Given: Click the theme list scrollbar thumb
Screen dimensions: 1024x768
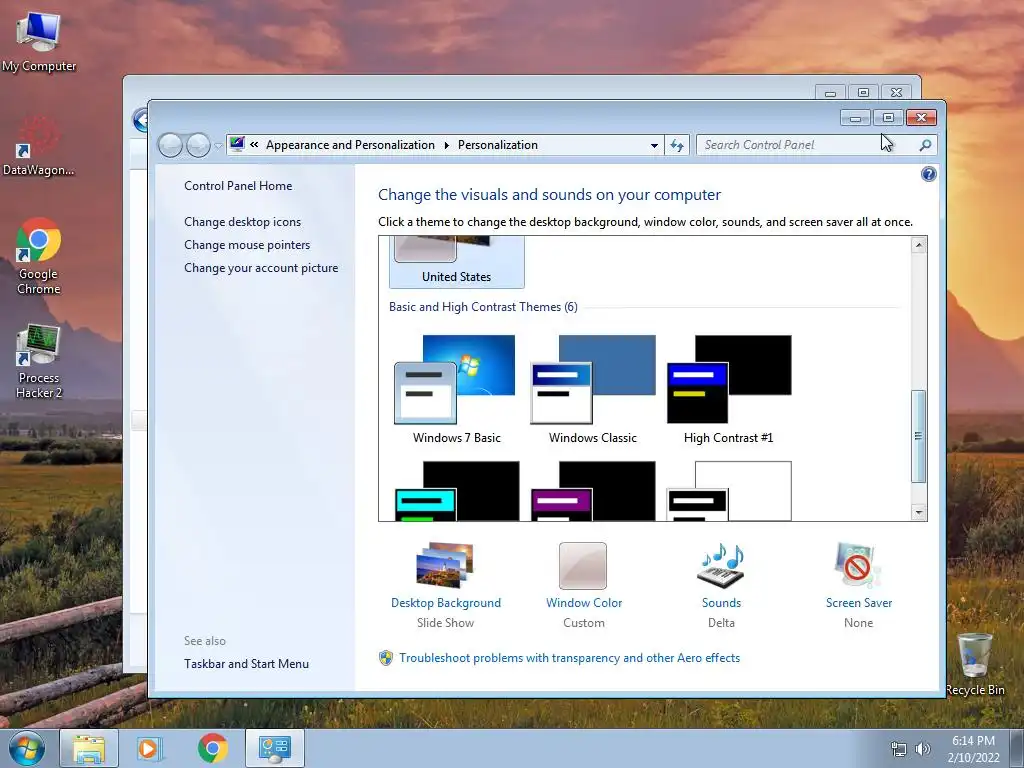Looking at the screenshot, I should pyautogui.click(x=919, y=436).
